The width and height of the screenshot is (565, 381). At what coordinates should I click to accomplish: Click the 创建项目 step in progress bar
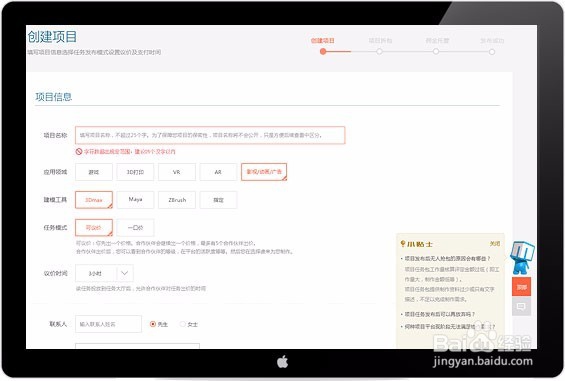pos(322,40)
